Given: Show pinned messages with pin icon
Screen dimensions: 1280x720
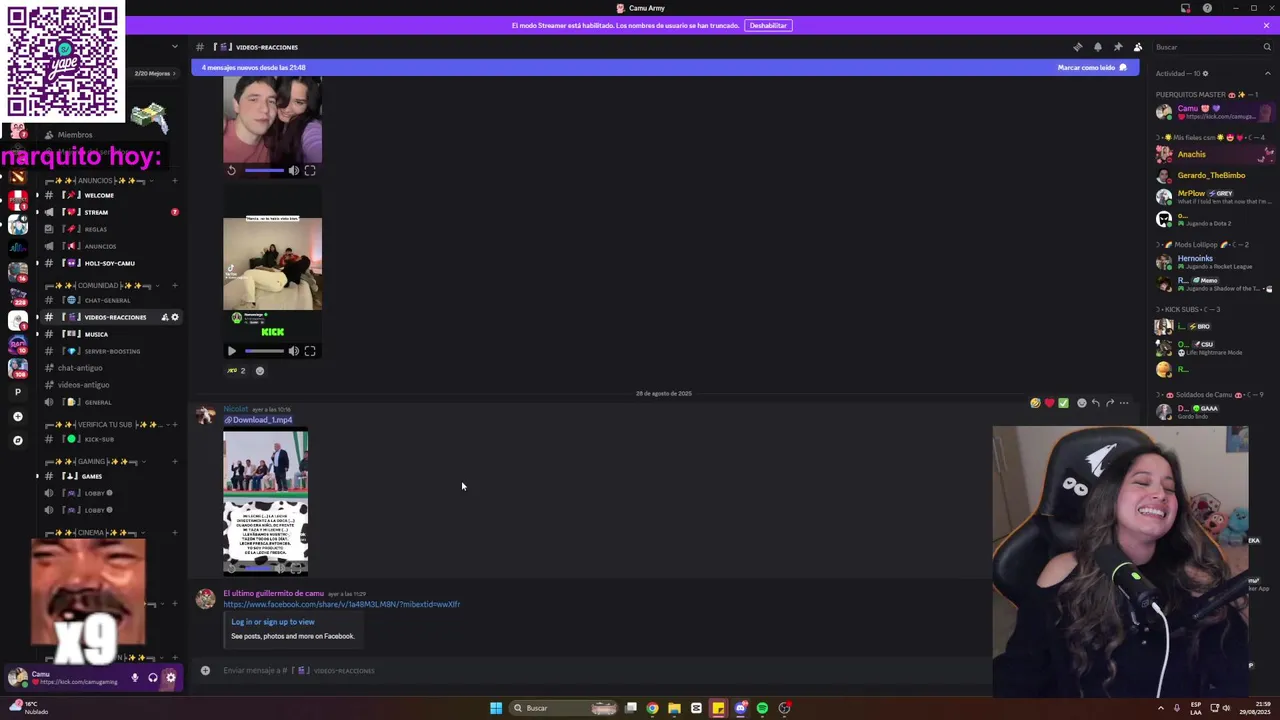Looking at the screenshot, I should [x=1117, y=47].
